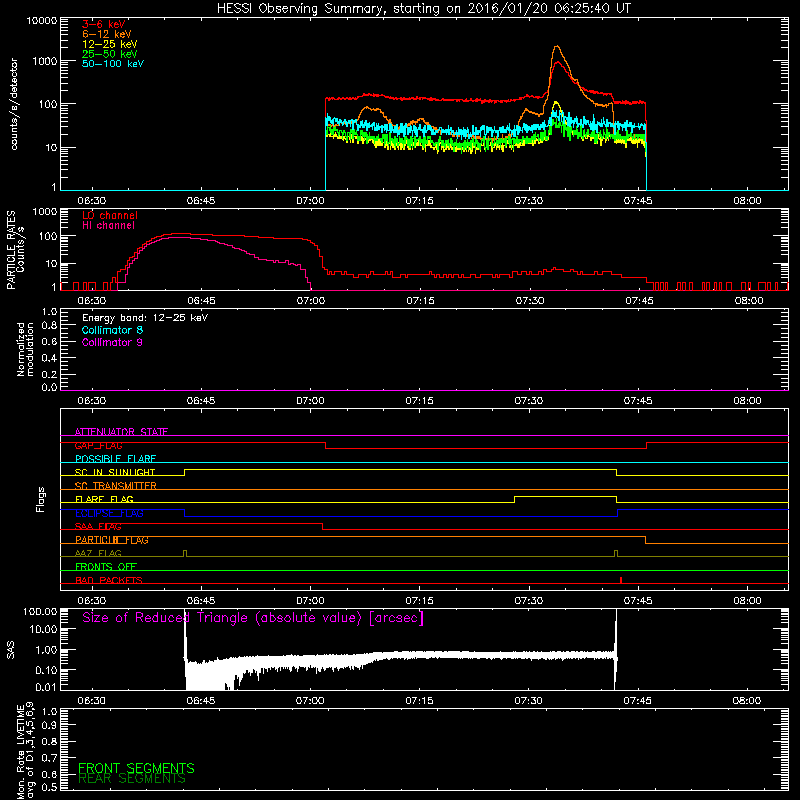
Task: Click the 'PARTICLE_FLAG' label
Action: pos(112,540)
